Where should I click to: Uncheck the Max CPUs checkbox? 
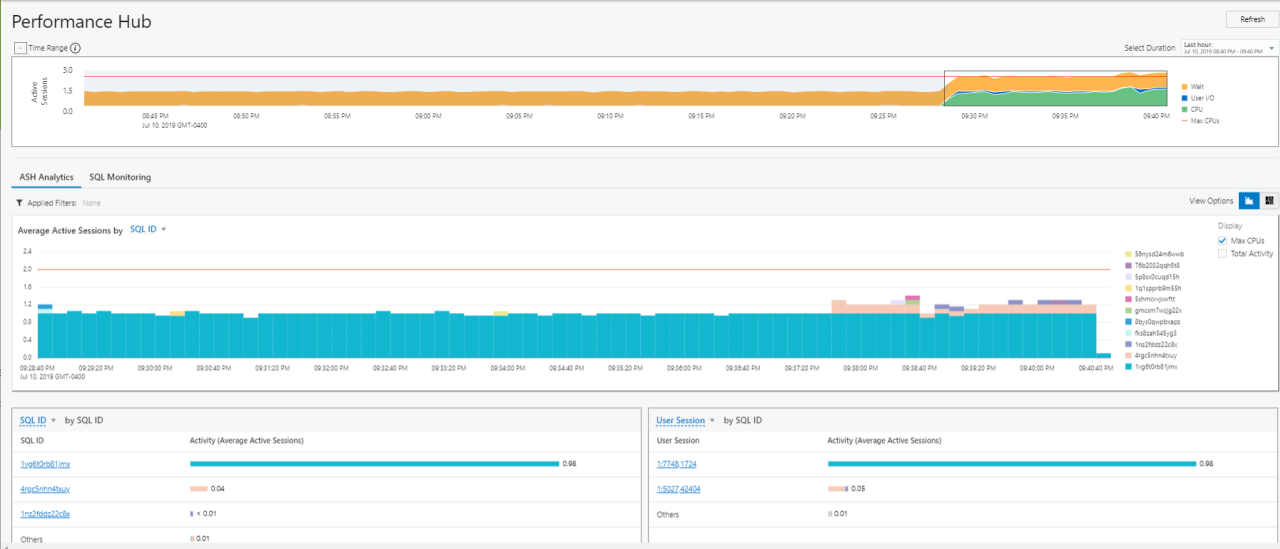(1222, 241)
